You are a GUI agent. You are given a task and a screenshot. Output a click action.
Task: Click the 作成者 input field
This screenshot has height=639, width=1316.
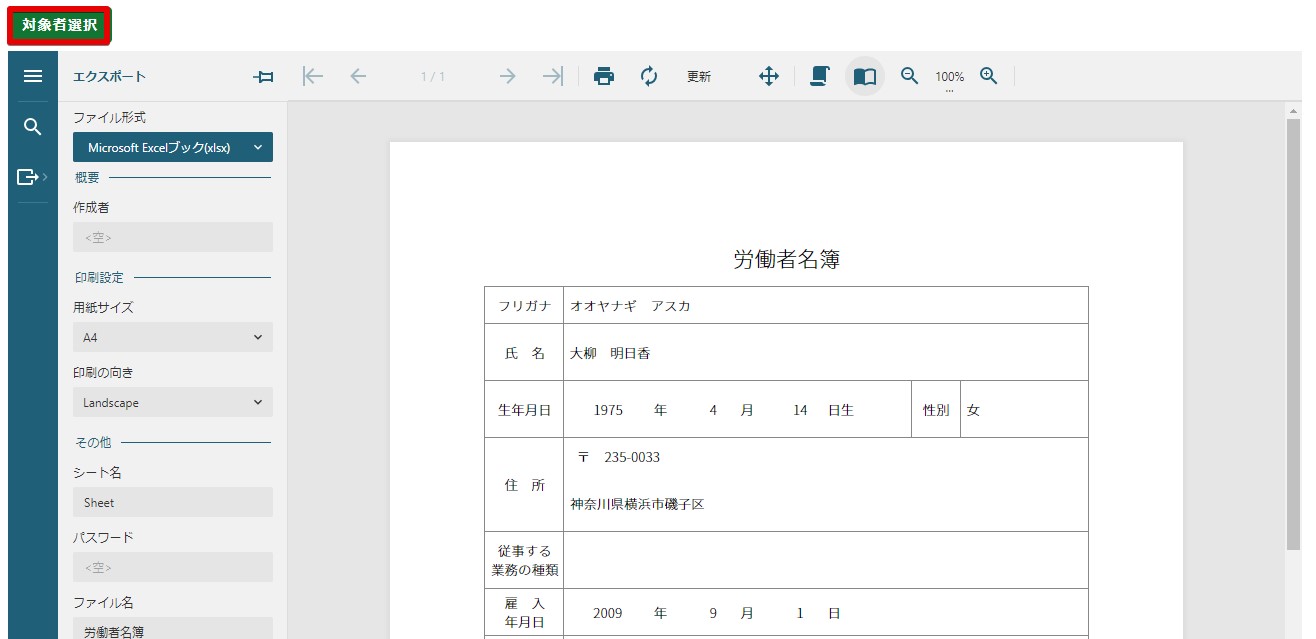click(x=173, y=237)
